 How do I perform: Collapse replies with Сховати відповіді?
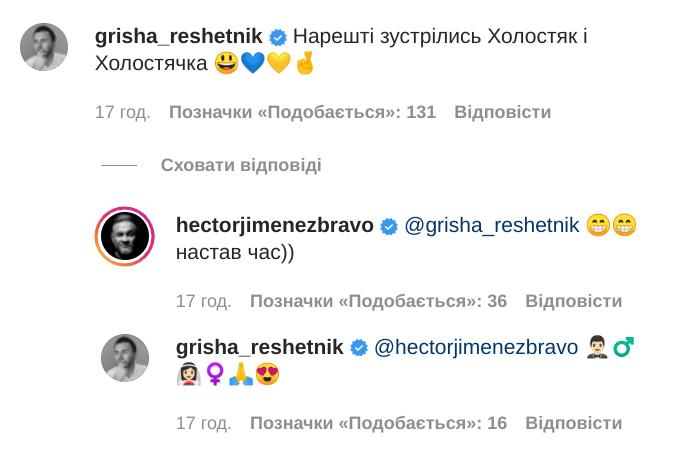coord(241,165)
